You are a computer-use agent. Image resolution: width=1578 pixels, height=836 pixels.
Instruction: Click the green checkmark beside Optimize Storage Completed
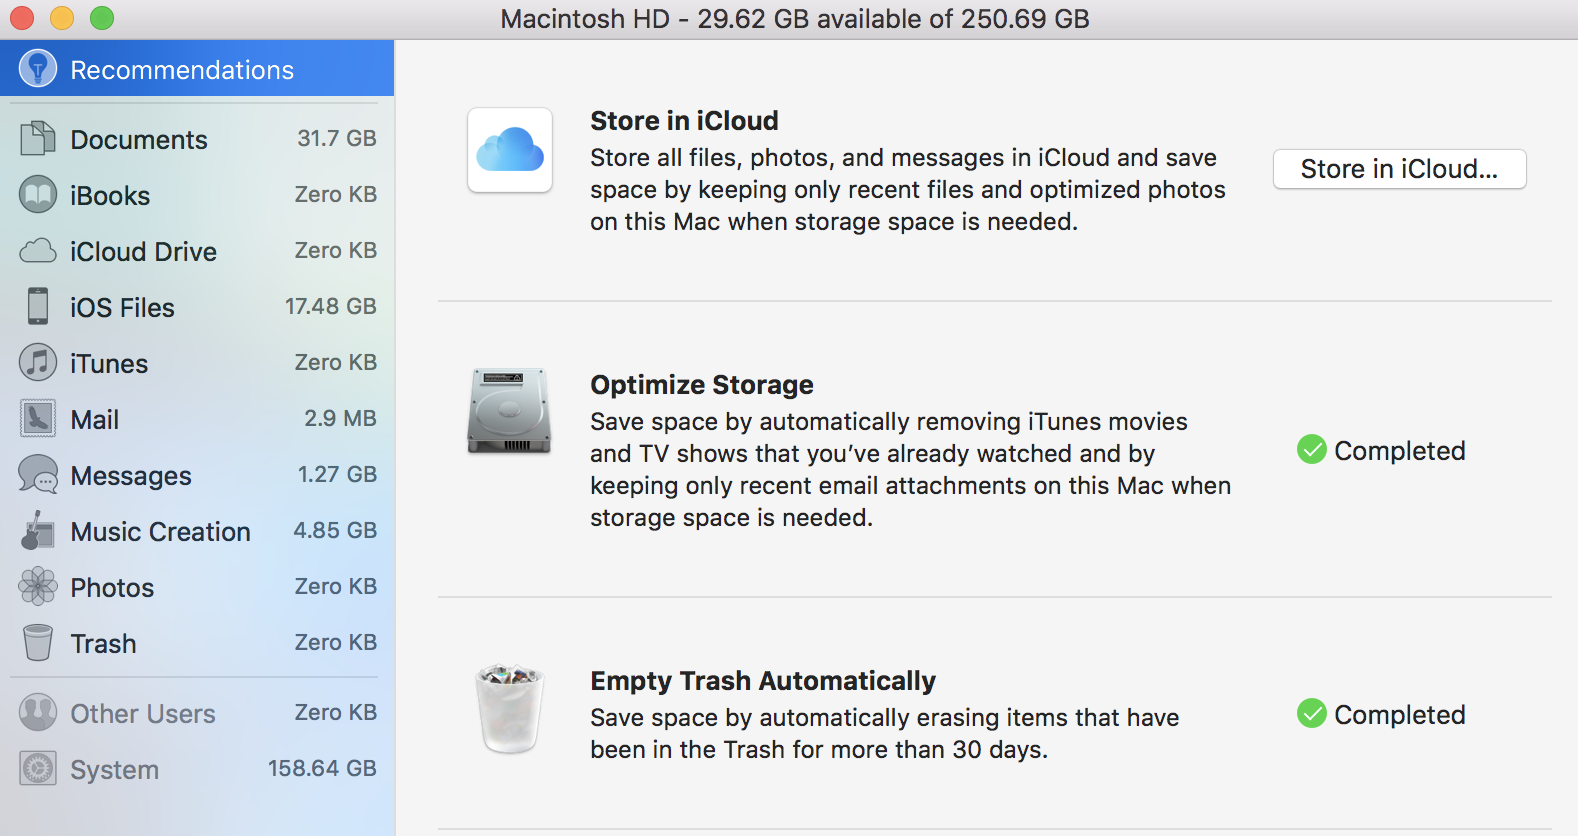click(1312, 450)
